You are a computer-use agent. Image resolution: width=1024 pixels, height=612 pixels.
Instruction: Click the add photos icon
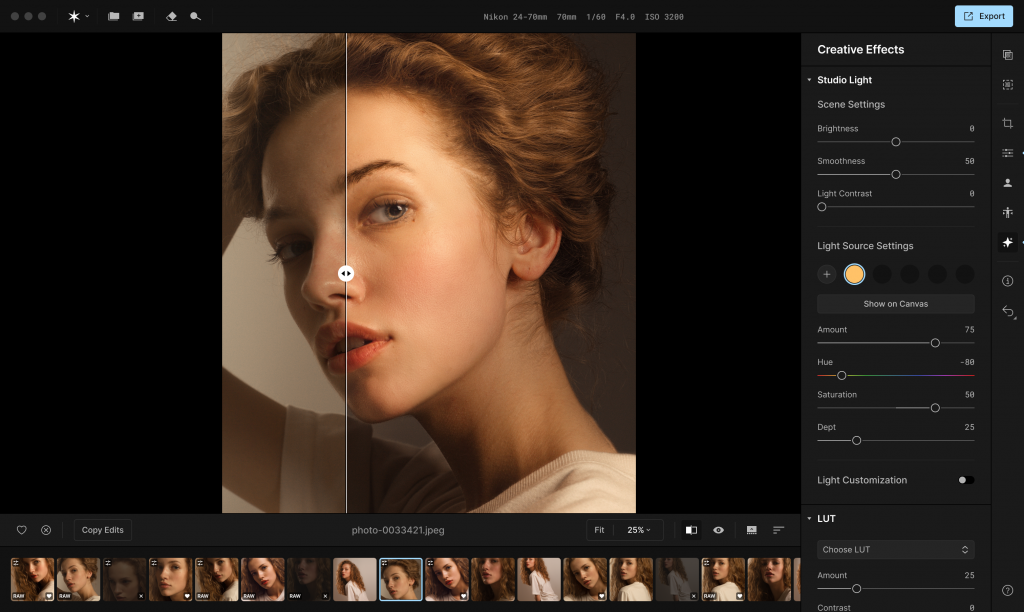click(x=138, y=16)
